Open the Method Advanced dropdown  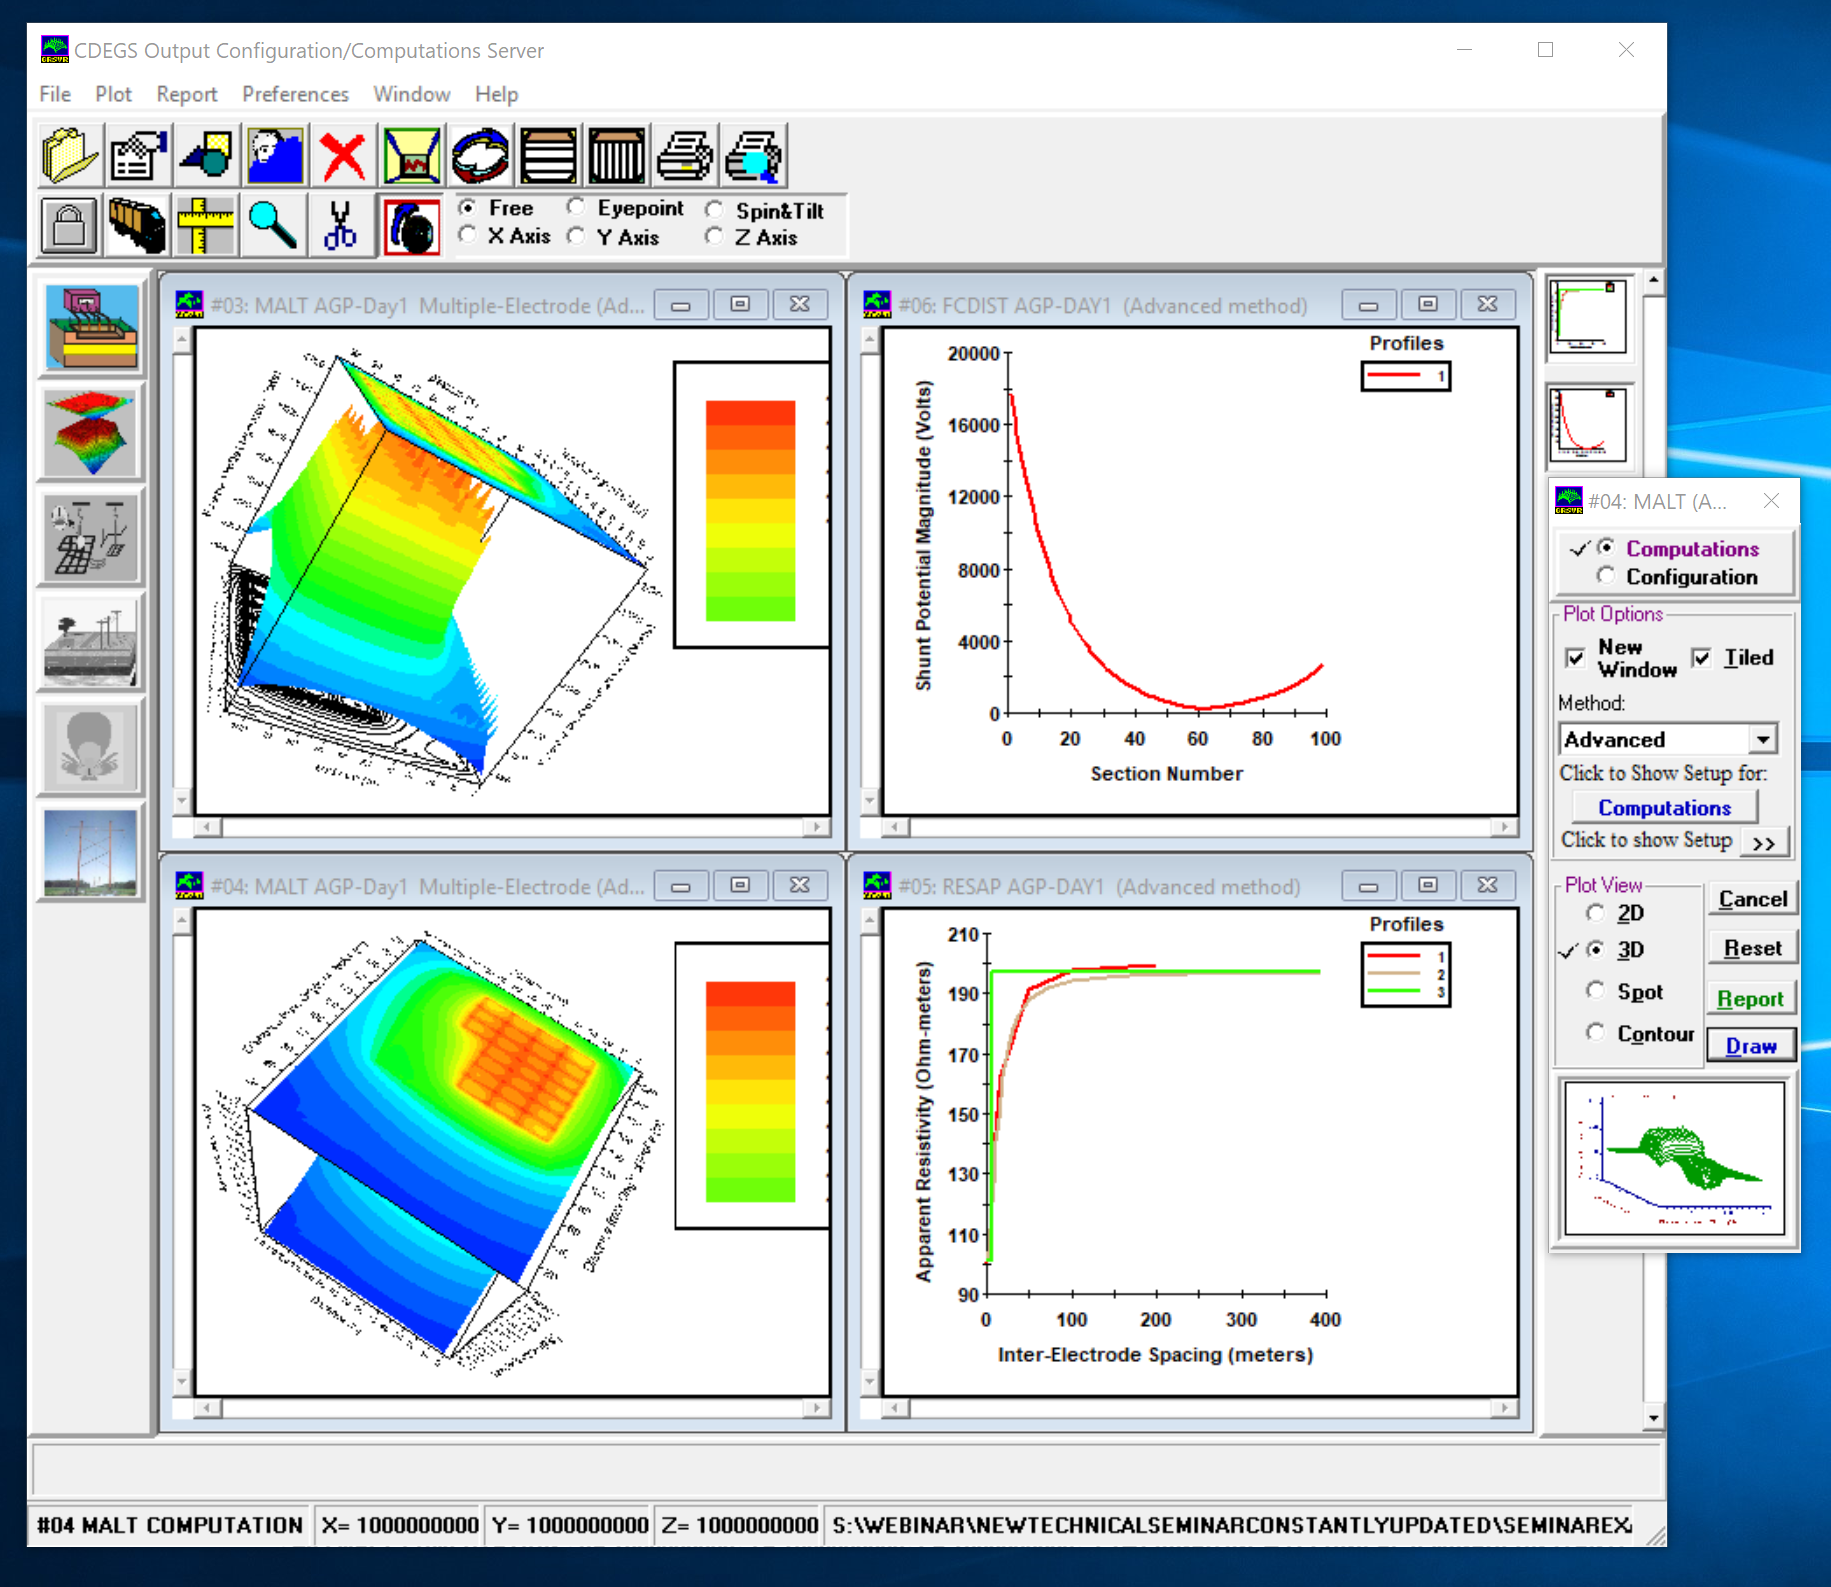[x=1763, y=739]
